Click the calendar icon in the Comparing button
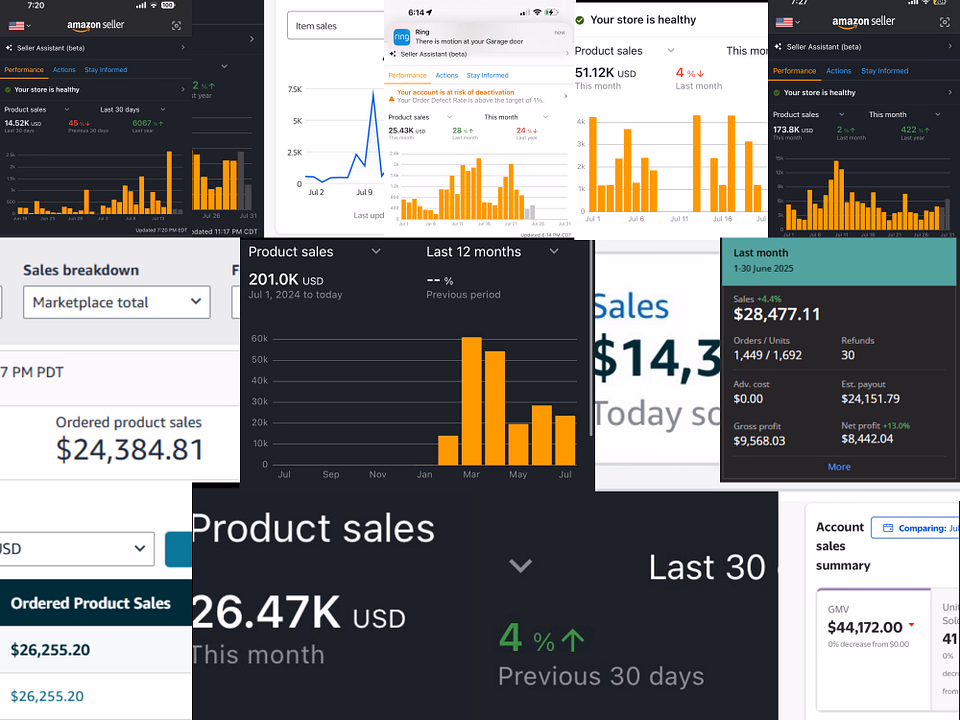 pyautogui.click(x=888, y=528)
